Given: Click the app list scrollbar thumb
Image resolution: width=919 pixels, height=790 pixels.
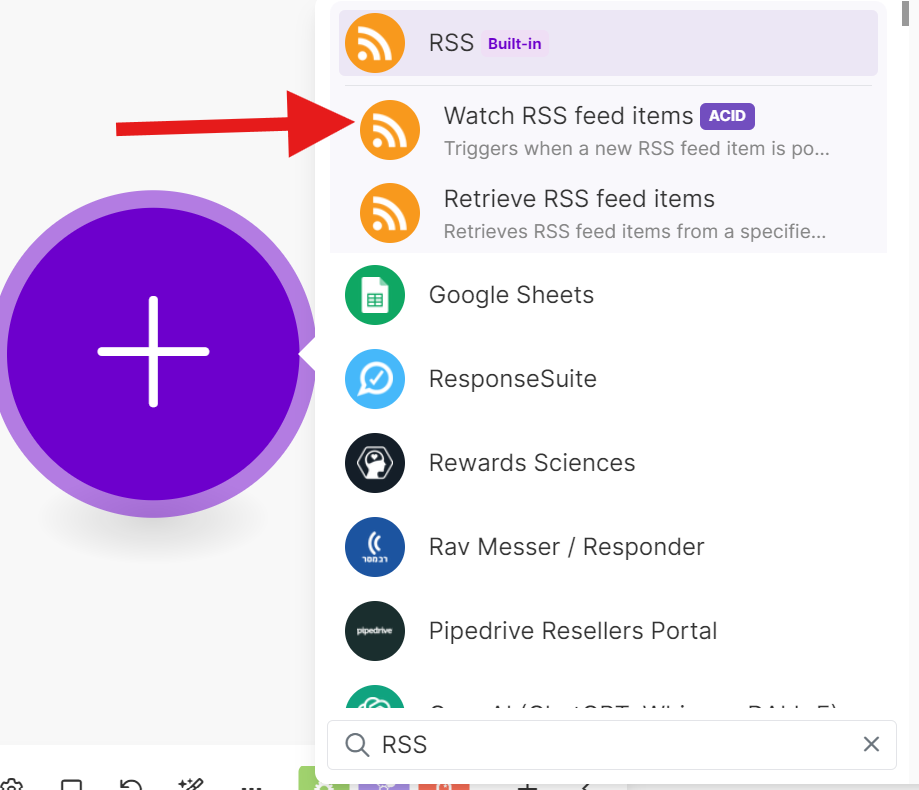Looking at the screenshot, I should (905, 13).
